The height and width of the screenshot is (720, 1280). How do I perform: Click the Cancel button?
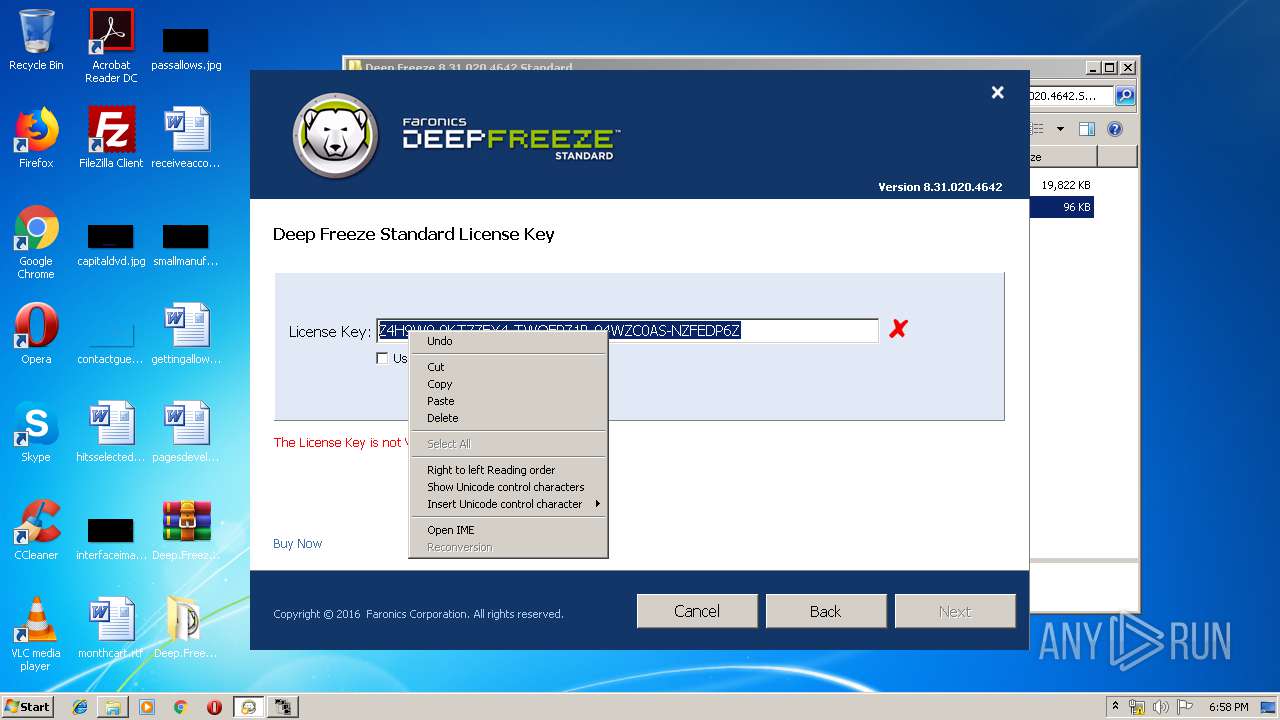pyautogui.click(x=697, y=611)
